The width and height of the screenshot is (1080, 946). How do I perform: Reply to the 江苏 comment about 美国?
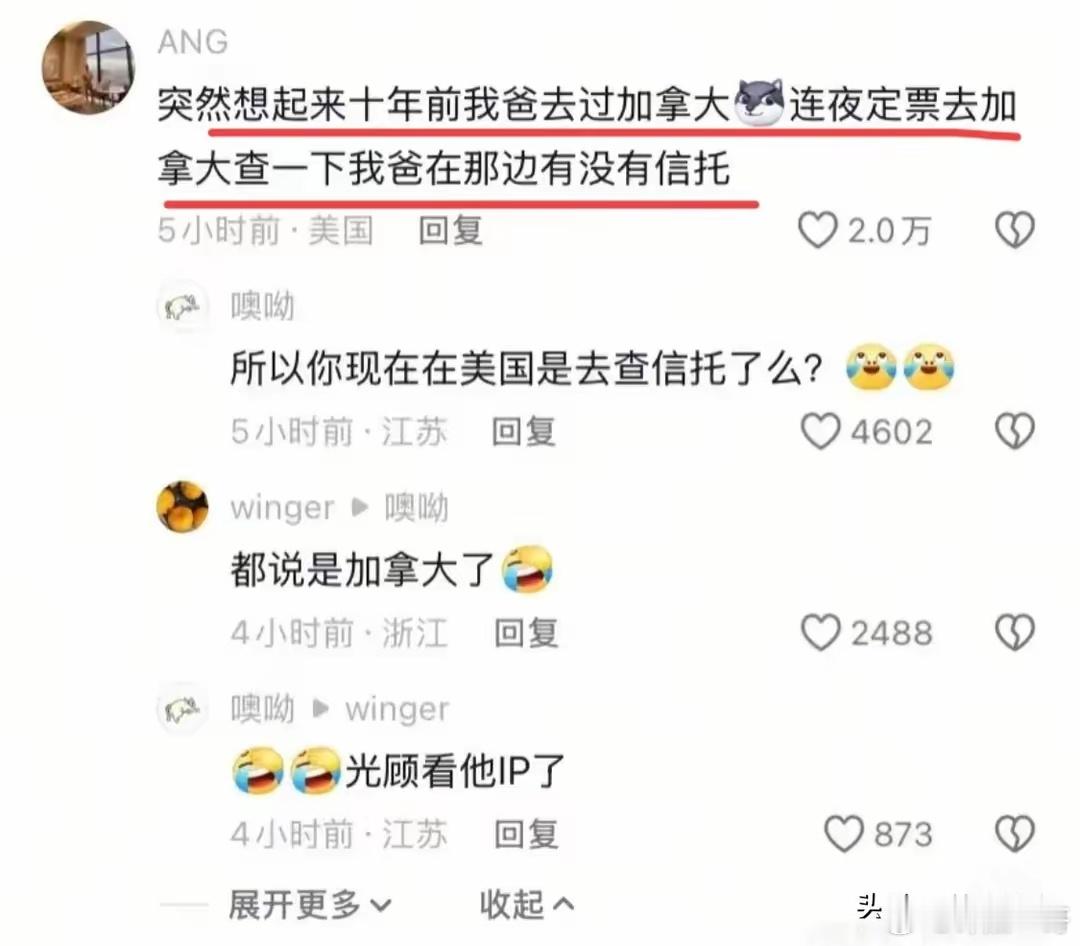pyautogui.click(x=523, y=432)
